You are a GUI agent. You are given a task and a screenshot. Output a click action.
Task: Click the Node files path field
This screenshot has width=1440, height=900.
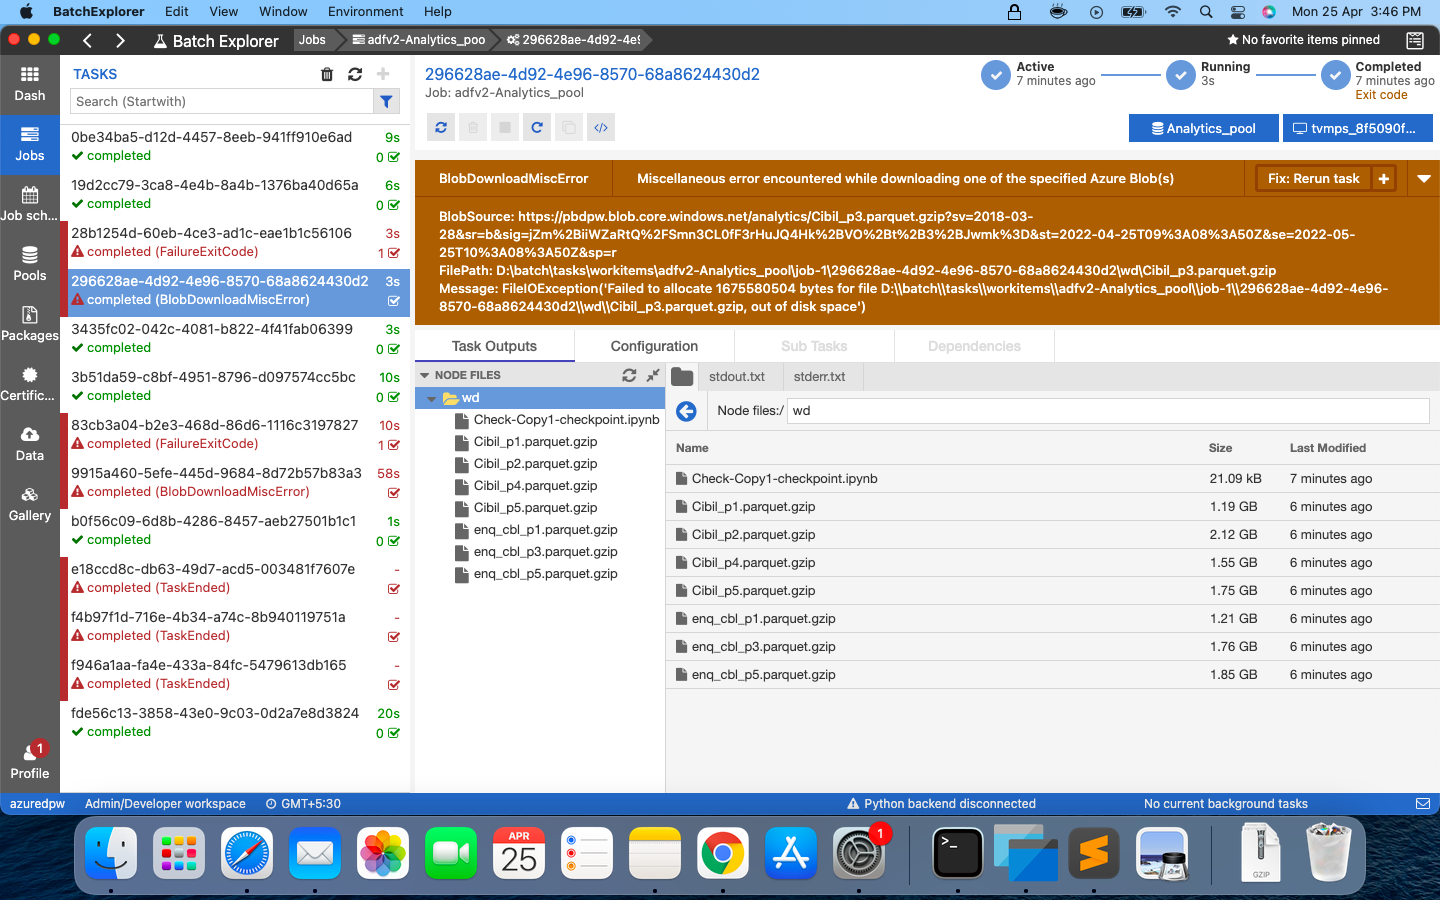tap(1109, 411)
